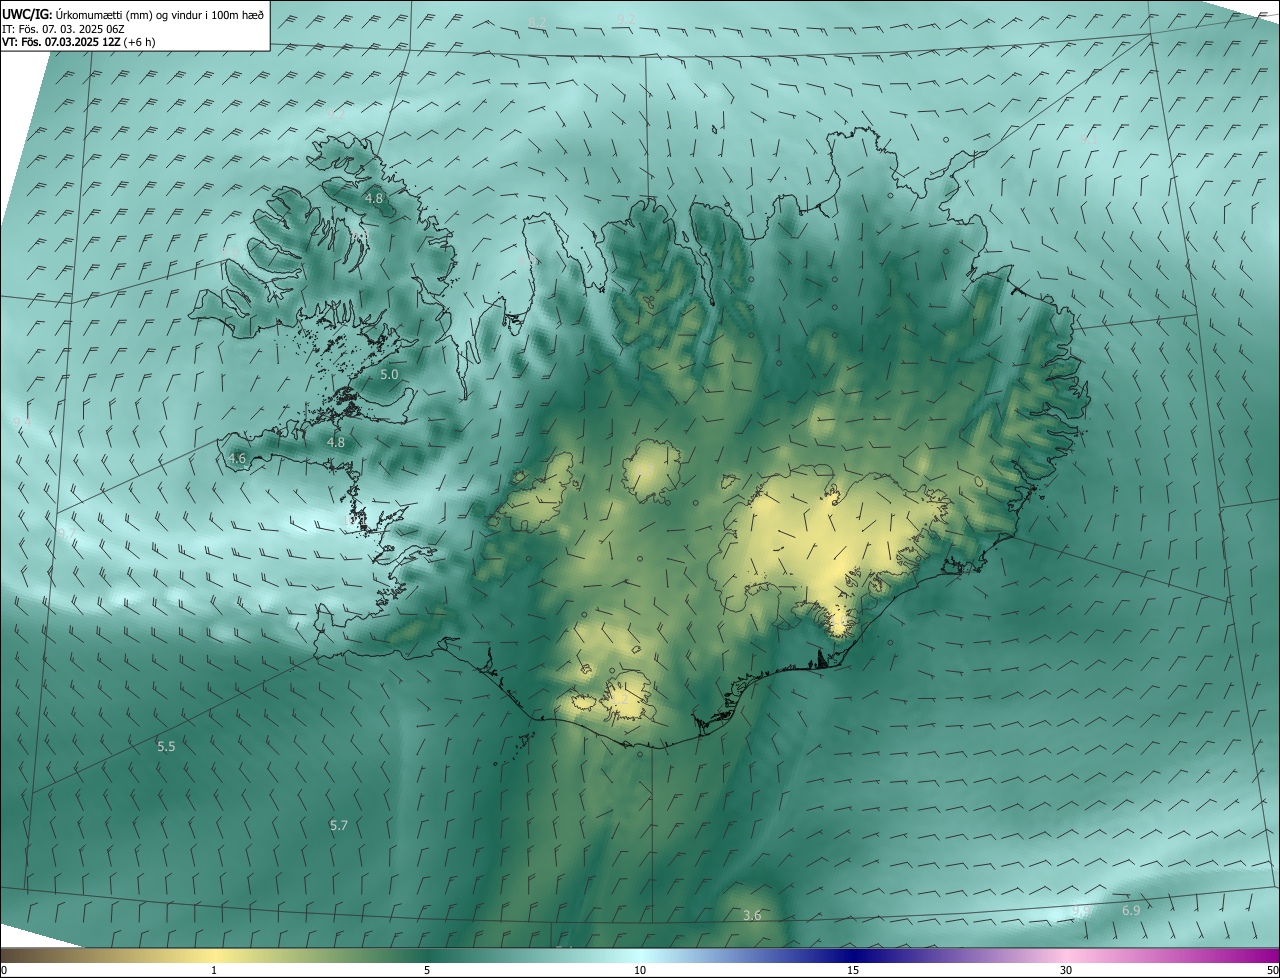Click the 6.9 value label on the map
This screenshot has width=1280, height=978.
coord(1131,910)
